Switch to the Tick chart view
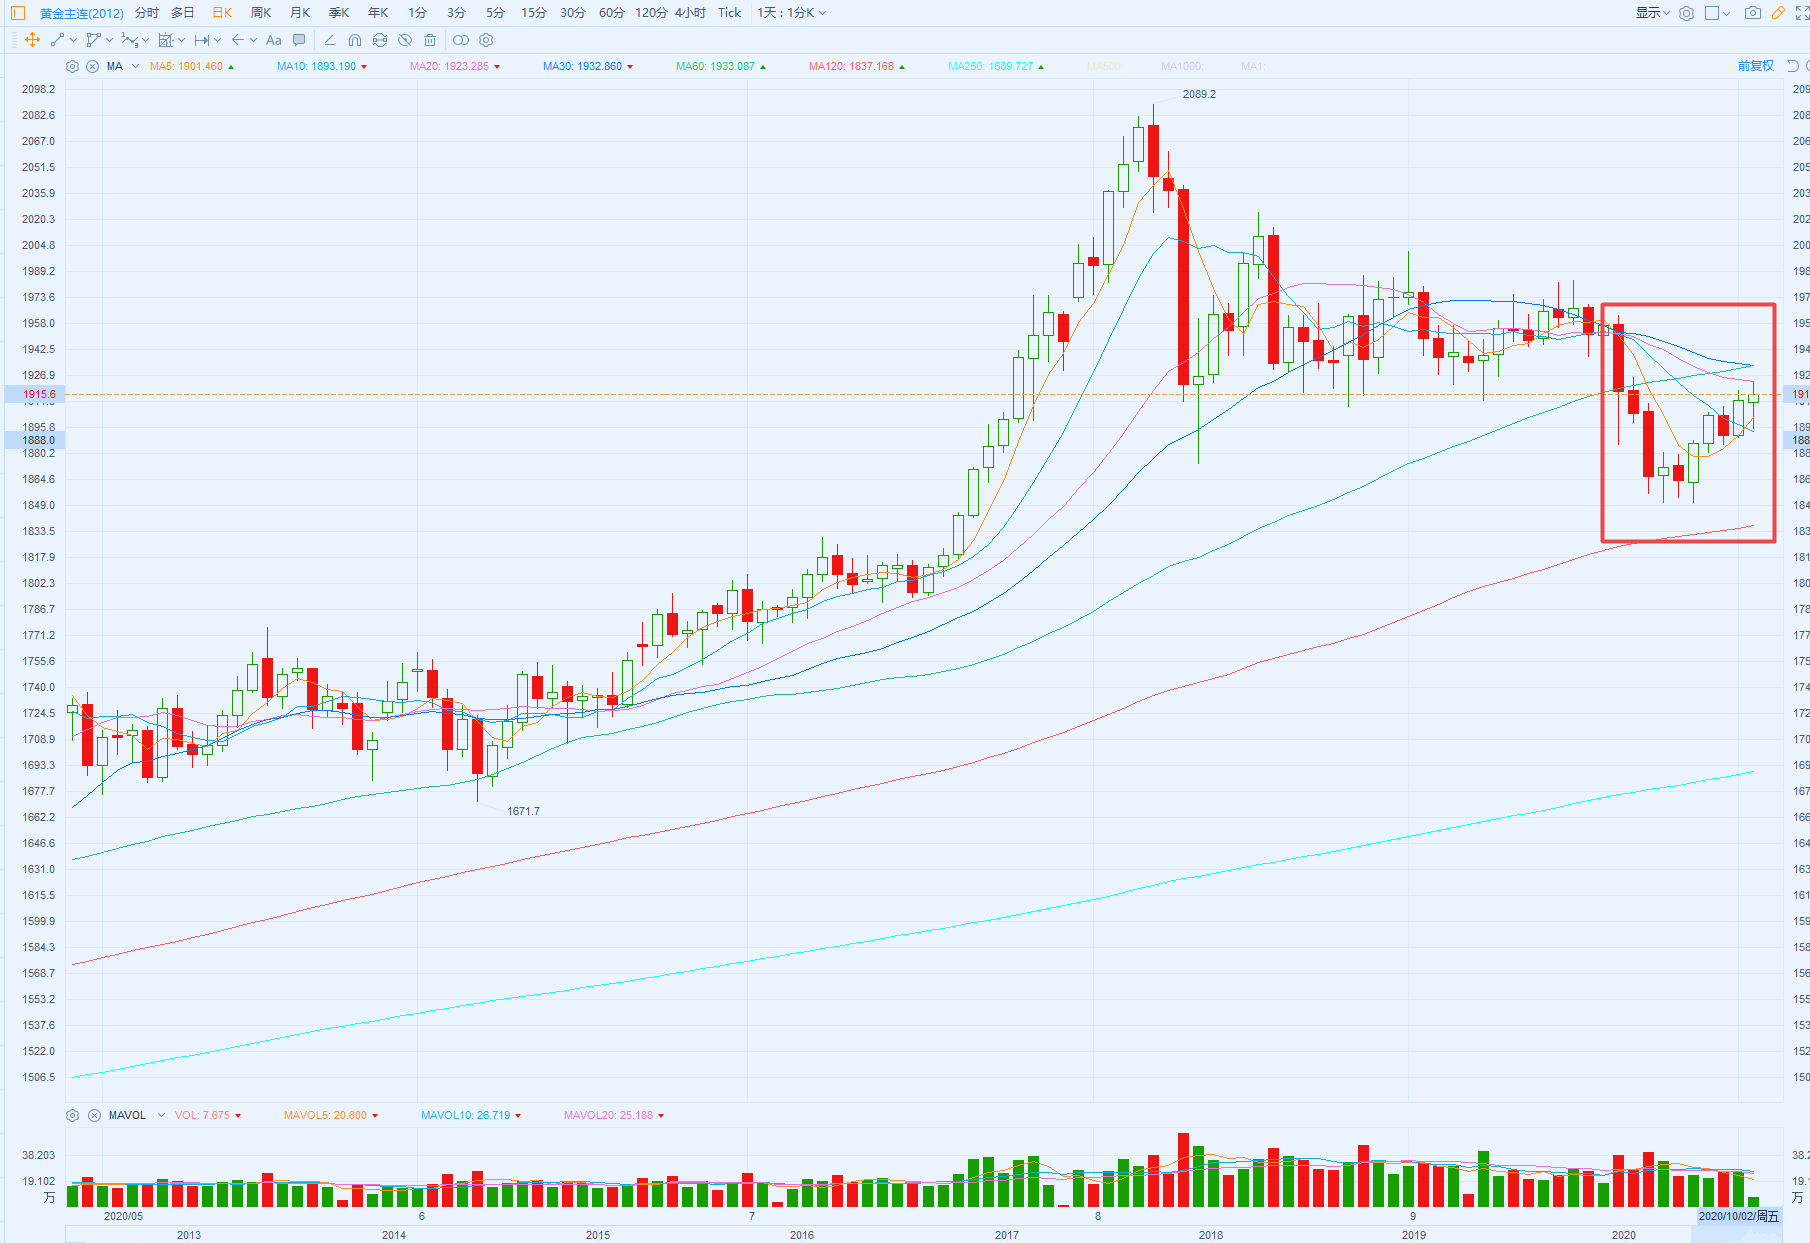The height and width of the screenshot is (1243, 1810). (729, 13)
